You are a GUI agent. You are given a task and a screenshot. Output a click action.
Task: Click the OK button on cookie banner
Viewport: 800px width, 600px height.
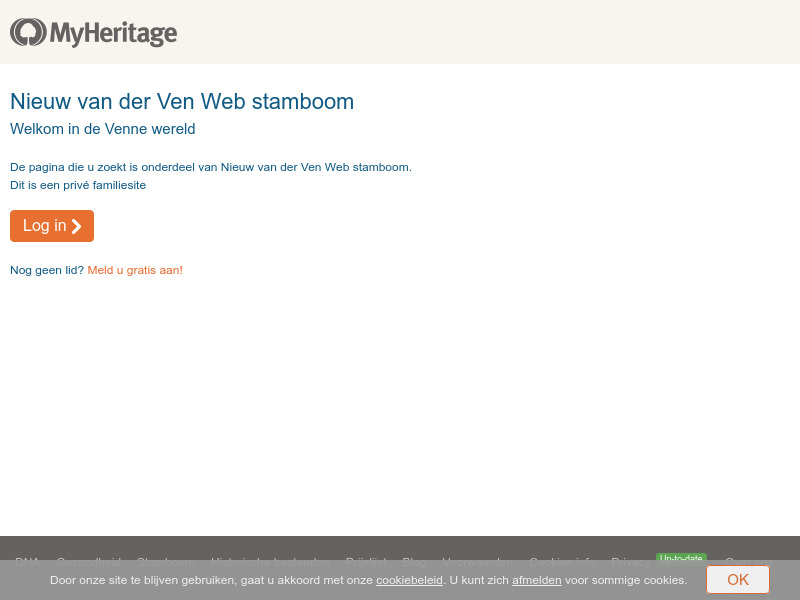[x=738, y=580]
